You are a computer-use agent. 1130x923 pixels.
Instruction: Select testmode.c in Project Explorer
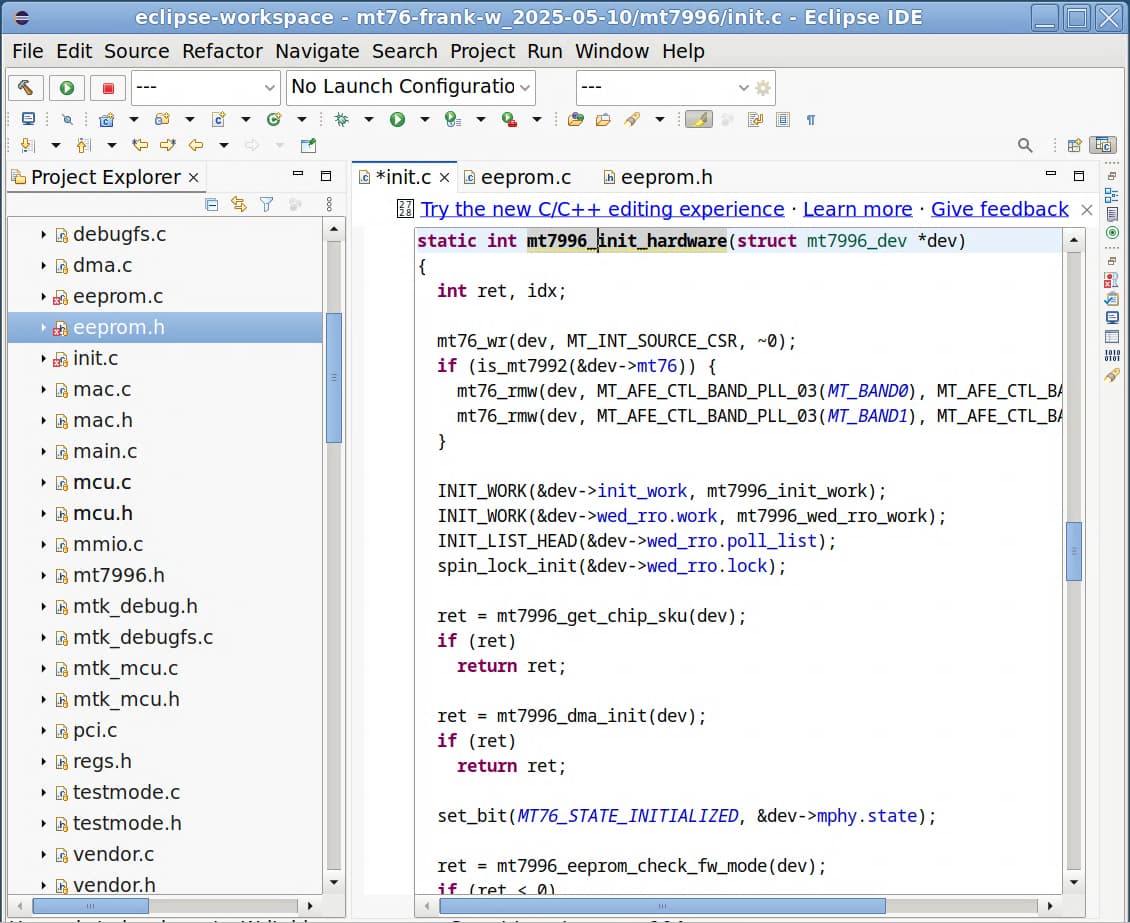[x=127, y=792]
